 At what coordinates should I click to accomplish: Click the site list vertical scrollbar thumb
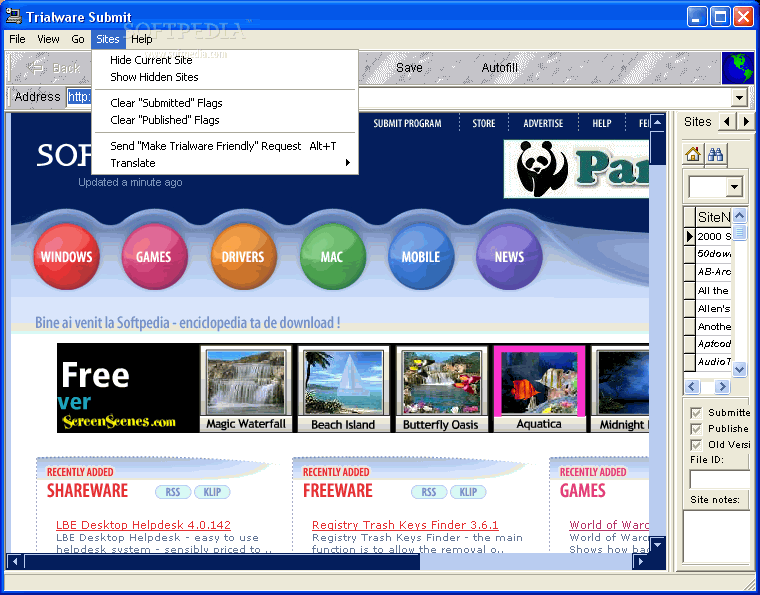(739, 232)
